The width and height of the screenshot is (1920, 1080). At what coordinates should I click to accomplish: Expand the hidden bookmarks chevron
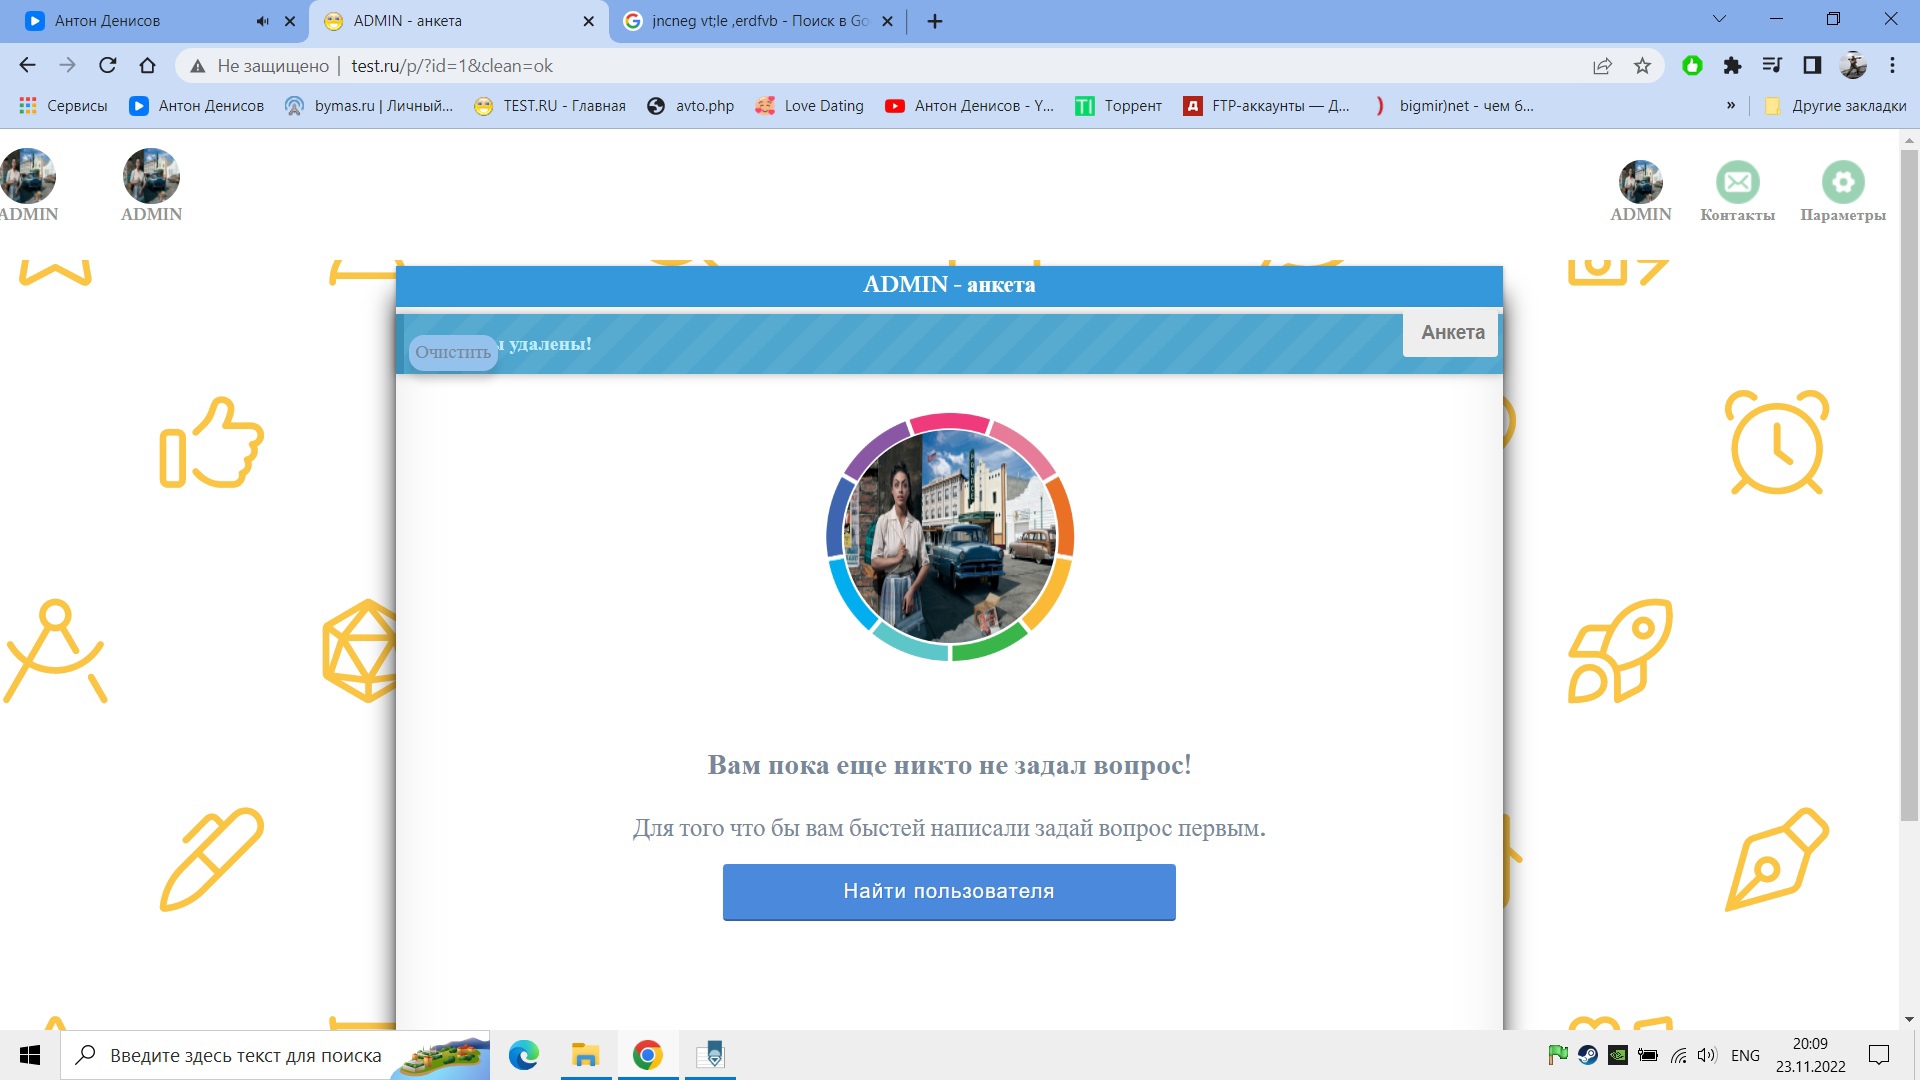[1731, 105]
